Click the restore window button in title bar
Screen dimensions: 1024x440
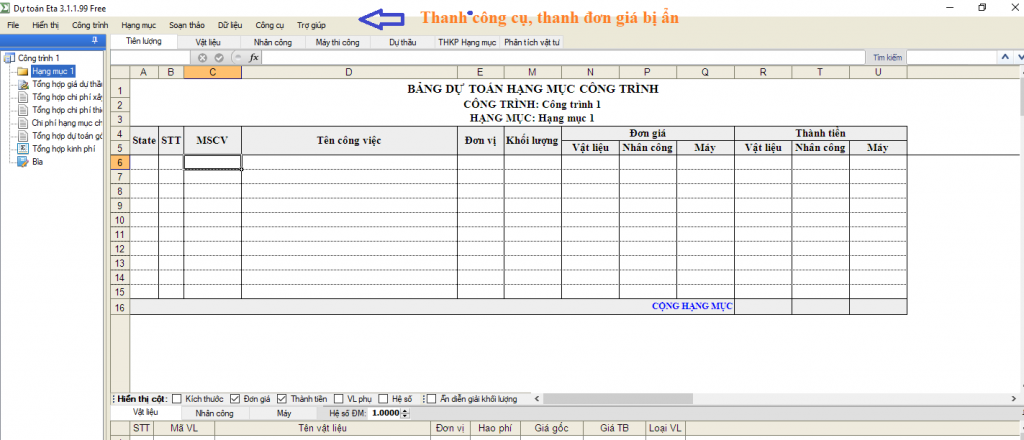[982, 7]
